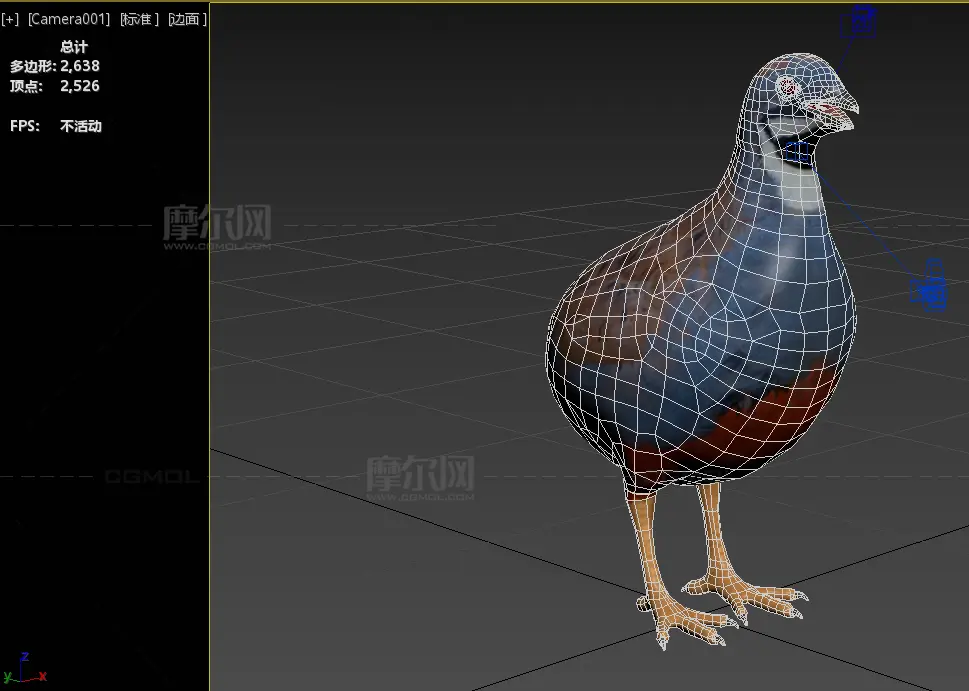Viewport: 969px width, 691px height.
Task: Select the blue camera target box on bird's neck
Action: pos(798,151)
